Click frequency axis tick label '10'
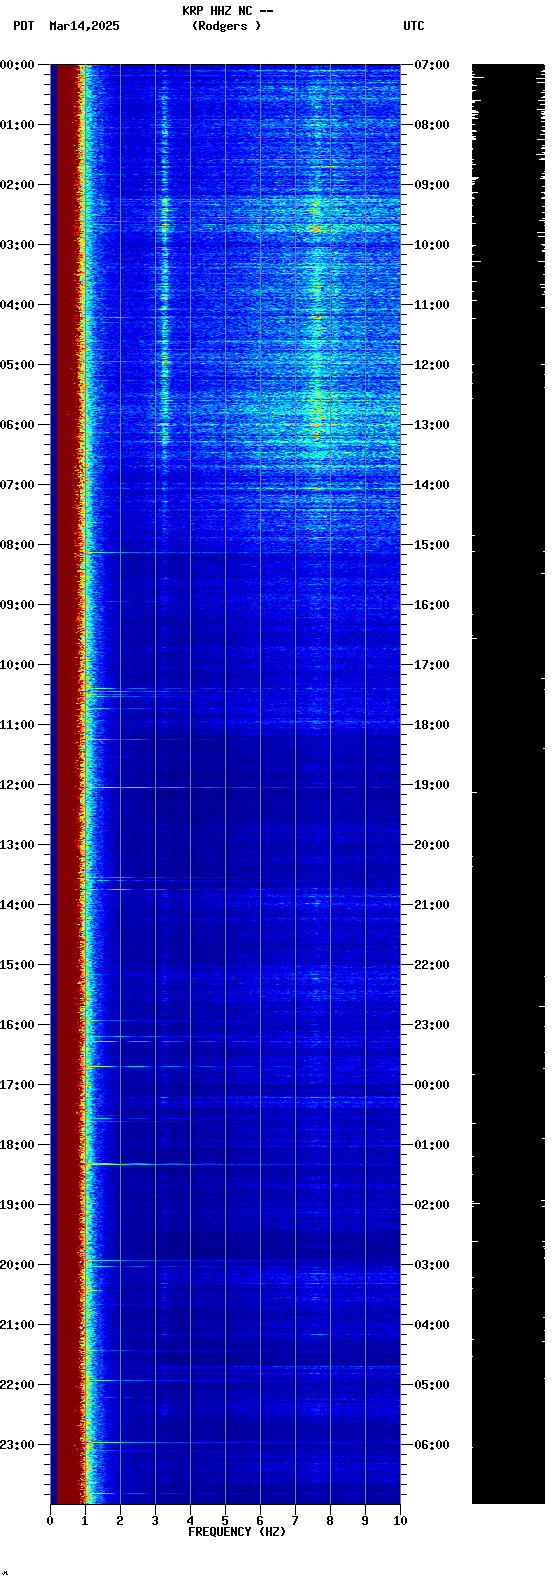 tap(400, 1521)
